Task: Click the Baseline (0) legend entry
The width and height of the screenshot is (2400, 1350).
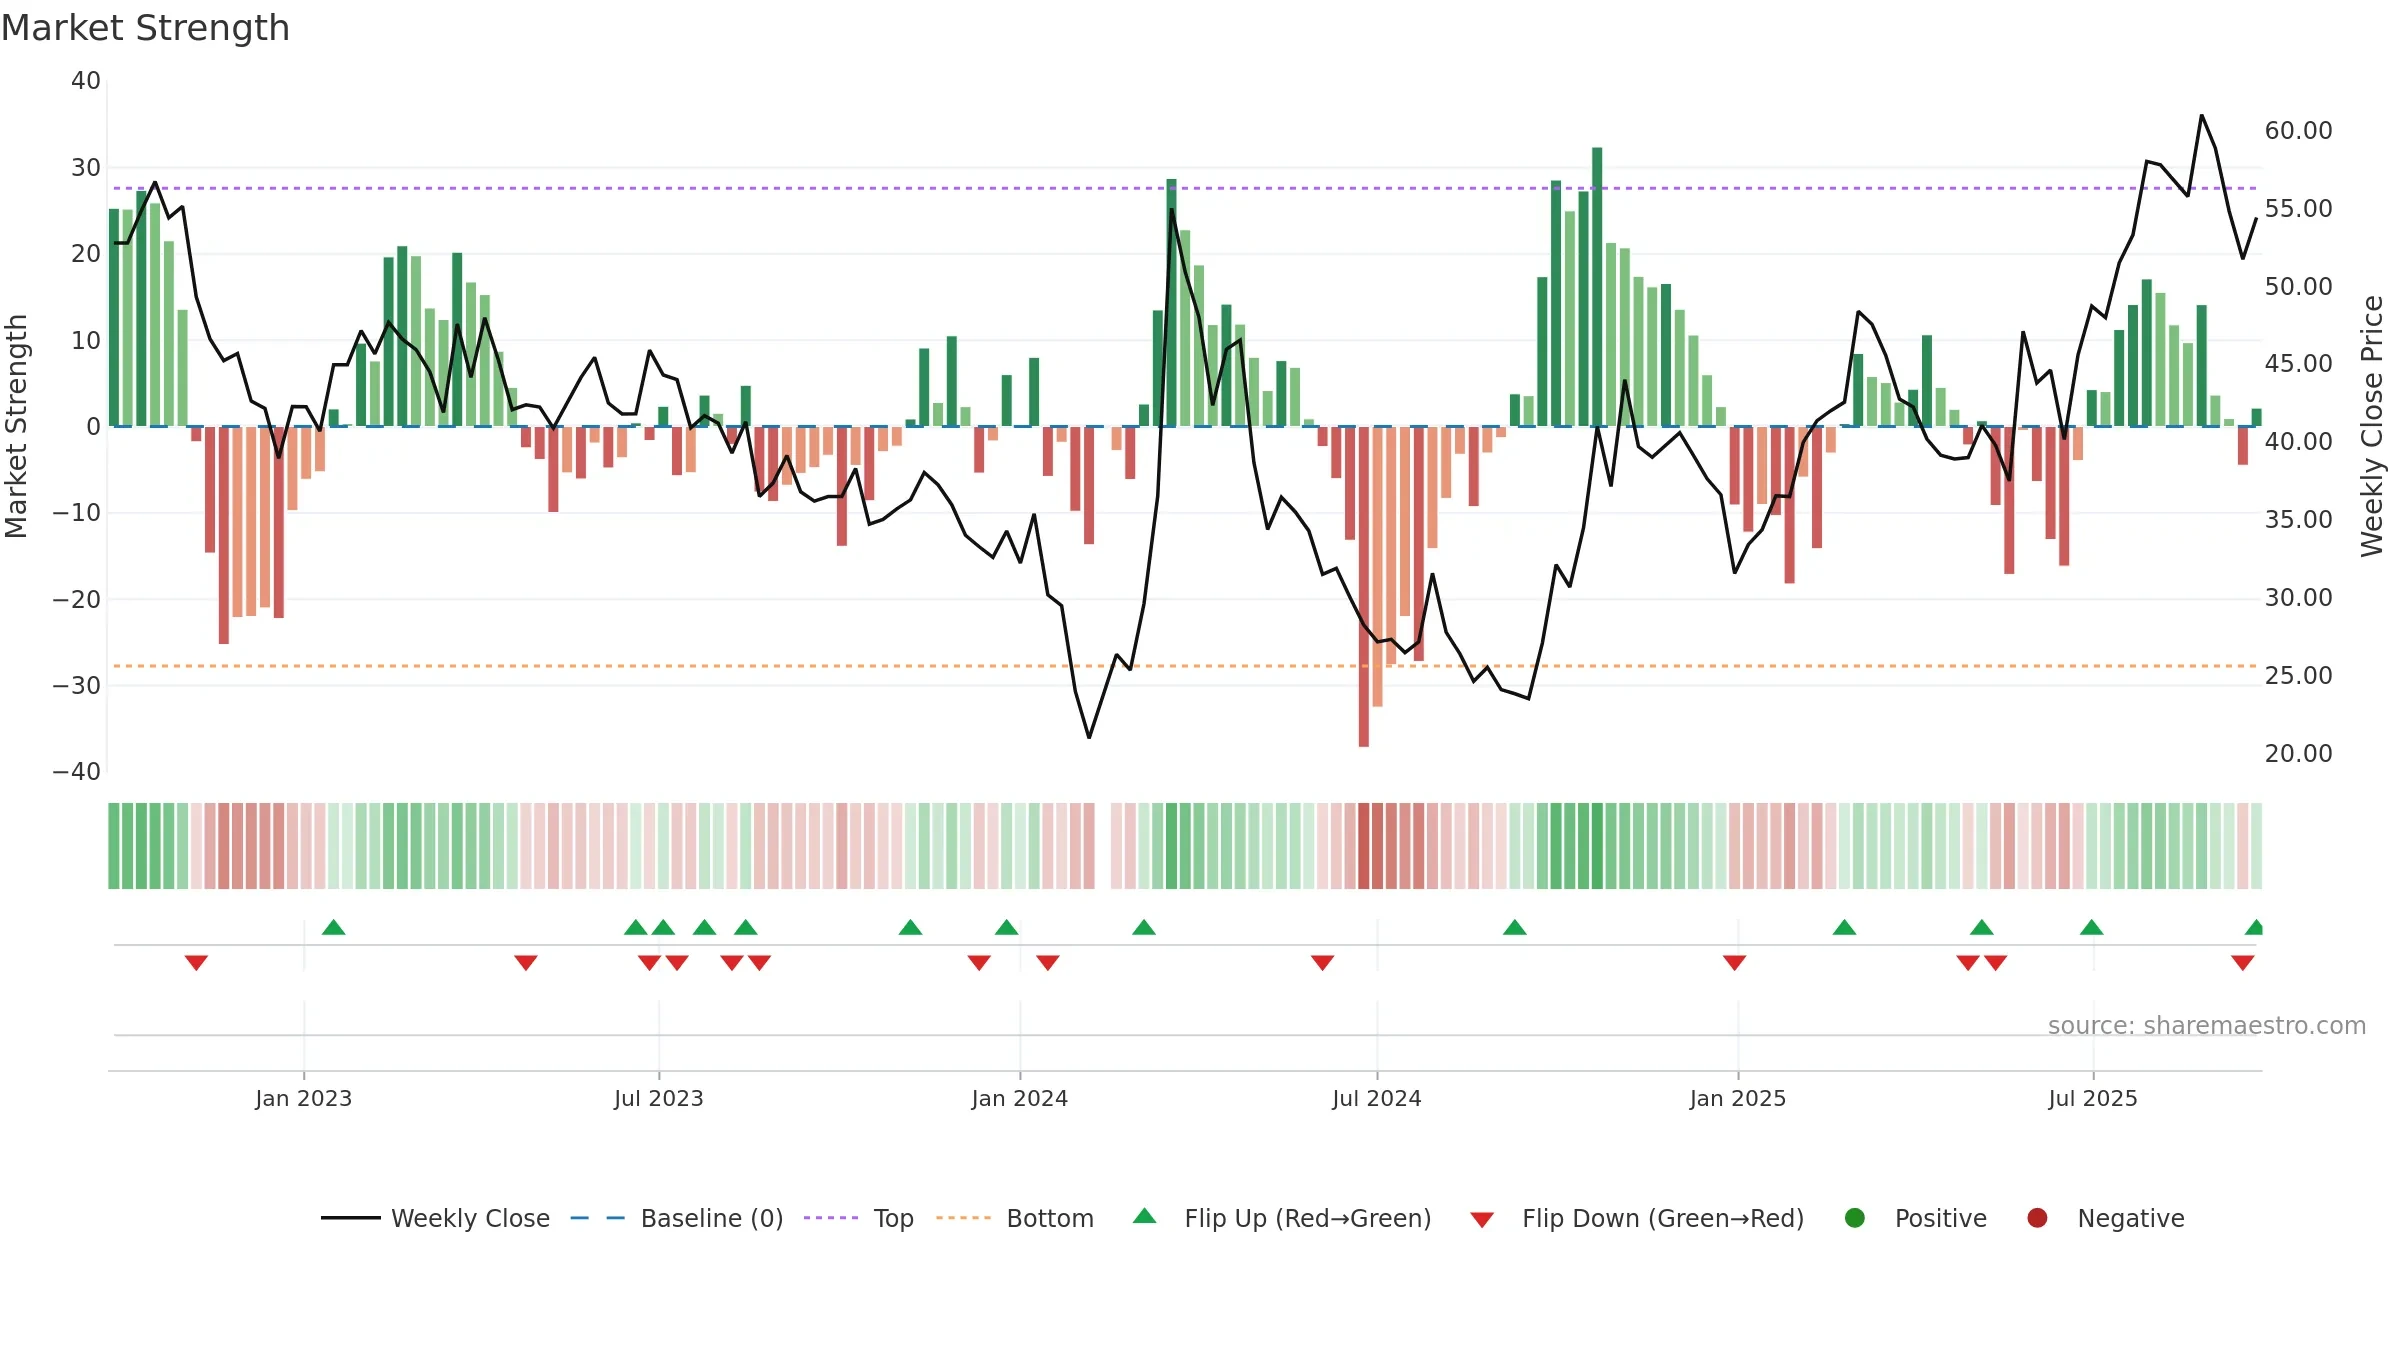Action: (677, 1218)
